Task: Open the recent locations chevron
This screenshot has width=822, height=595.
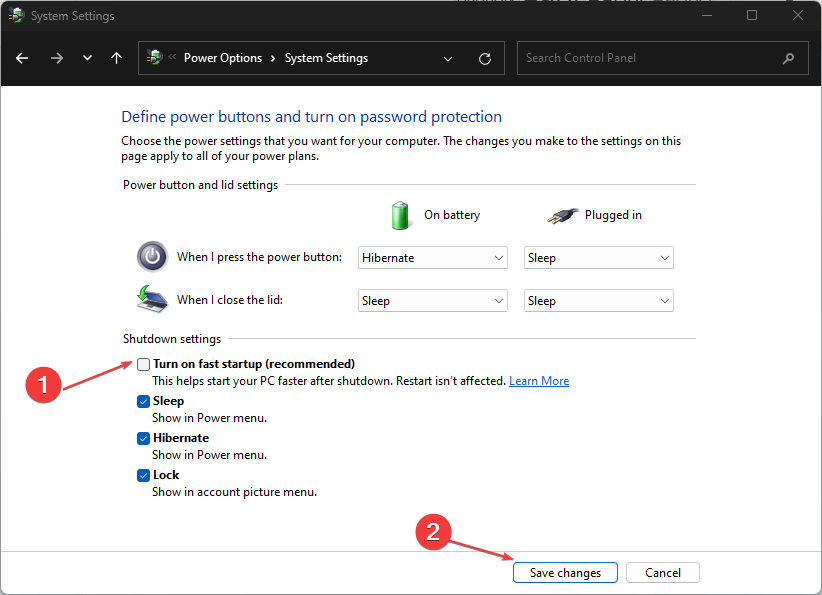Action: click(87, 58)
